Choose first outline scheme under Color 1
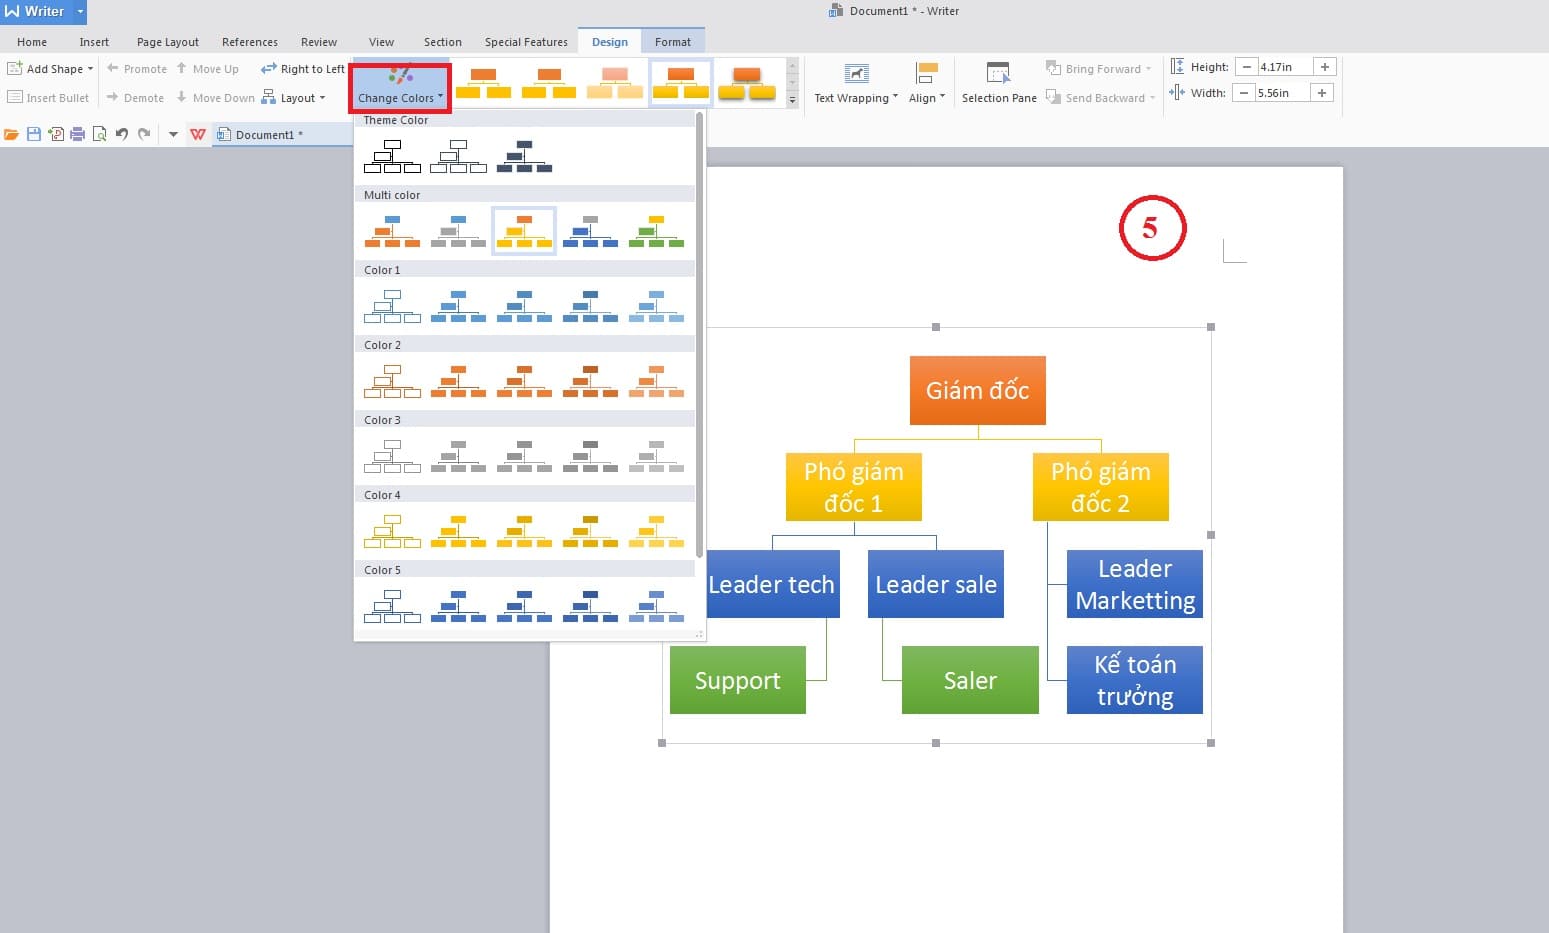Viewport: 1549px width, 933px height. point(392,306)
